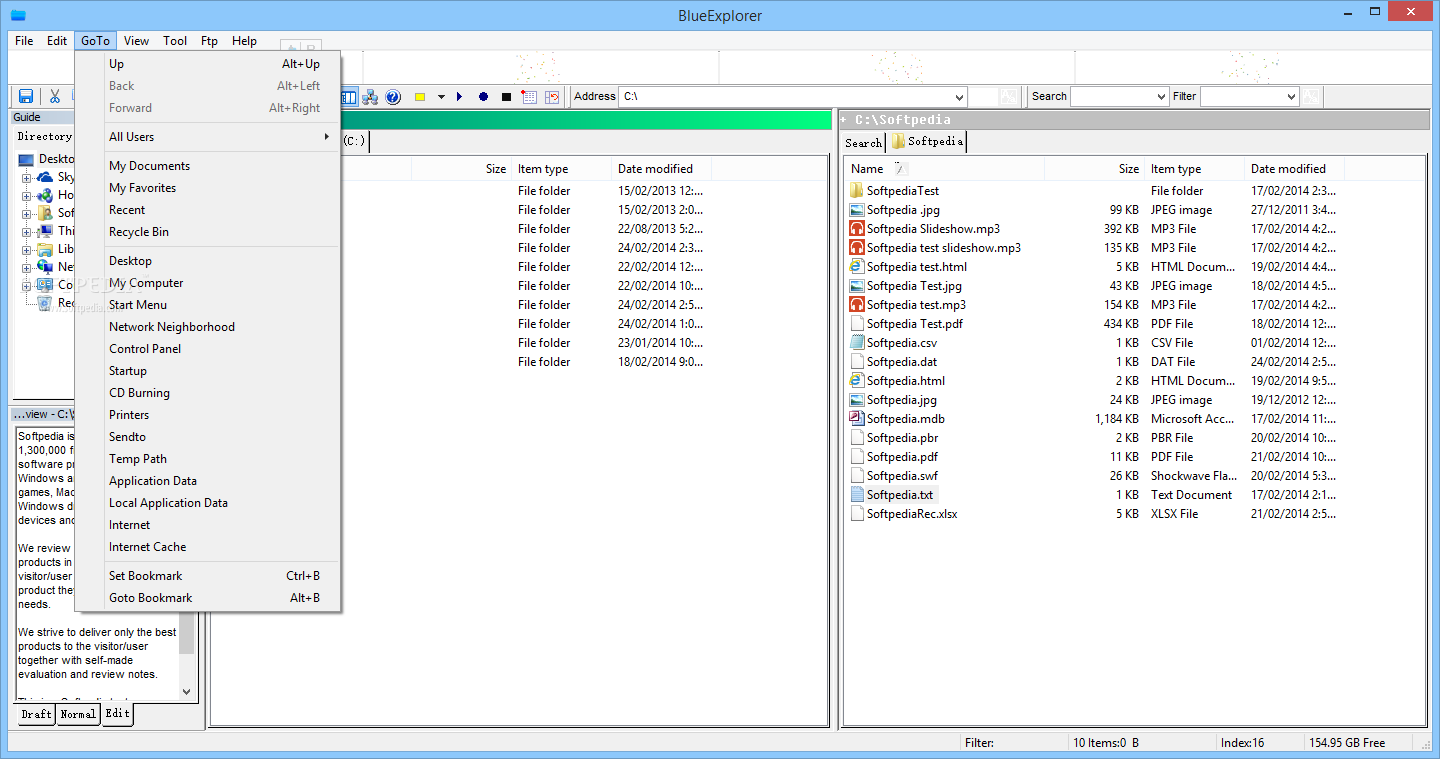Image resolution: width=1440 pixels, height=759 pixels.
Task: Click the spreadsheet icon of Softpedia.csv
Action: tap(856, 343)
